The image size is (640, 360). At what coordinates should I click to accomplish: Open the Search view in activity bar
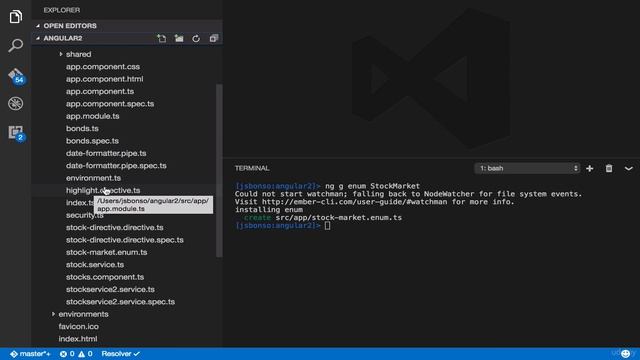coord(16,45)
